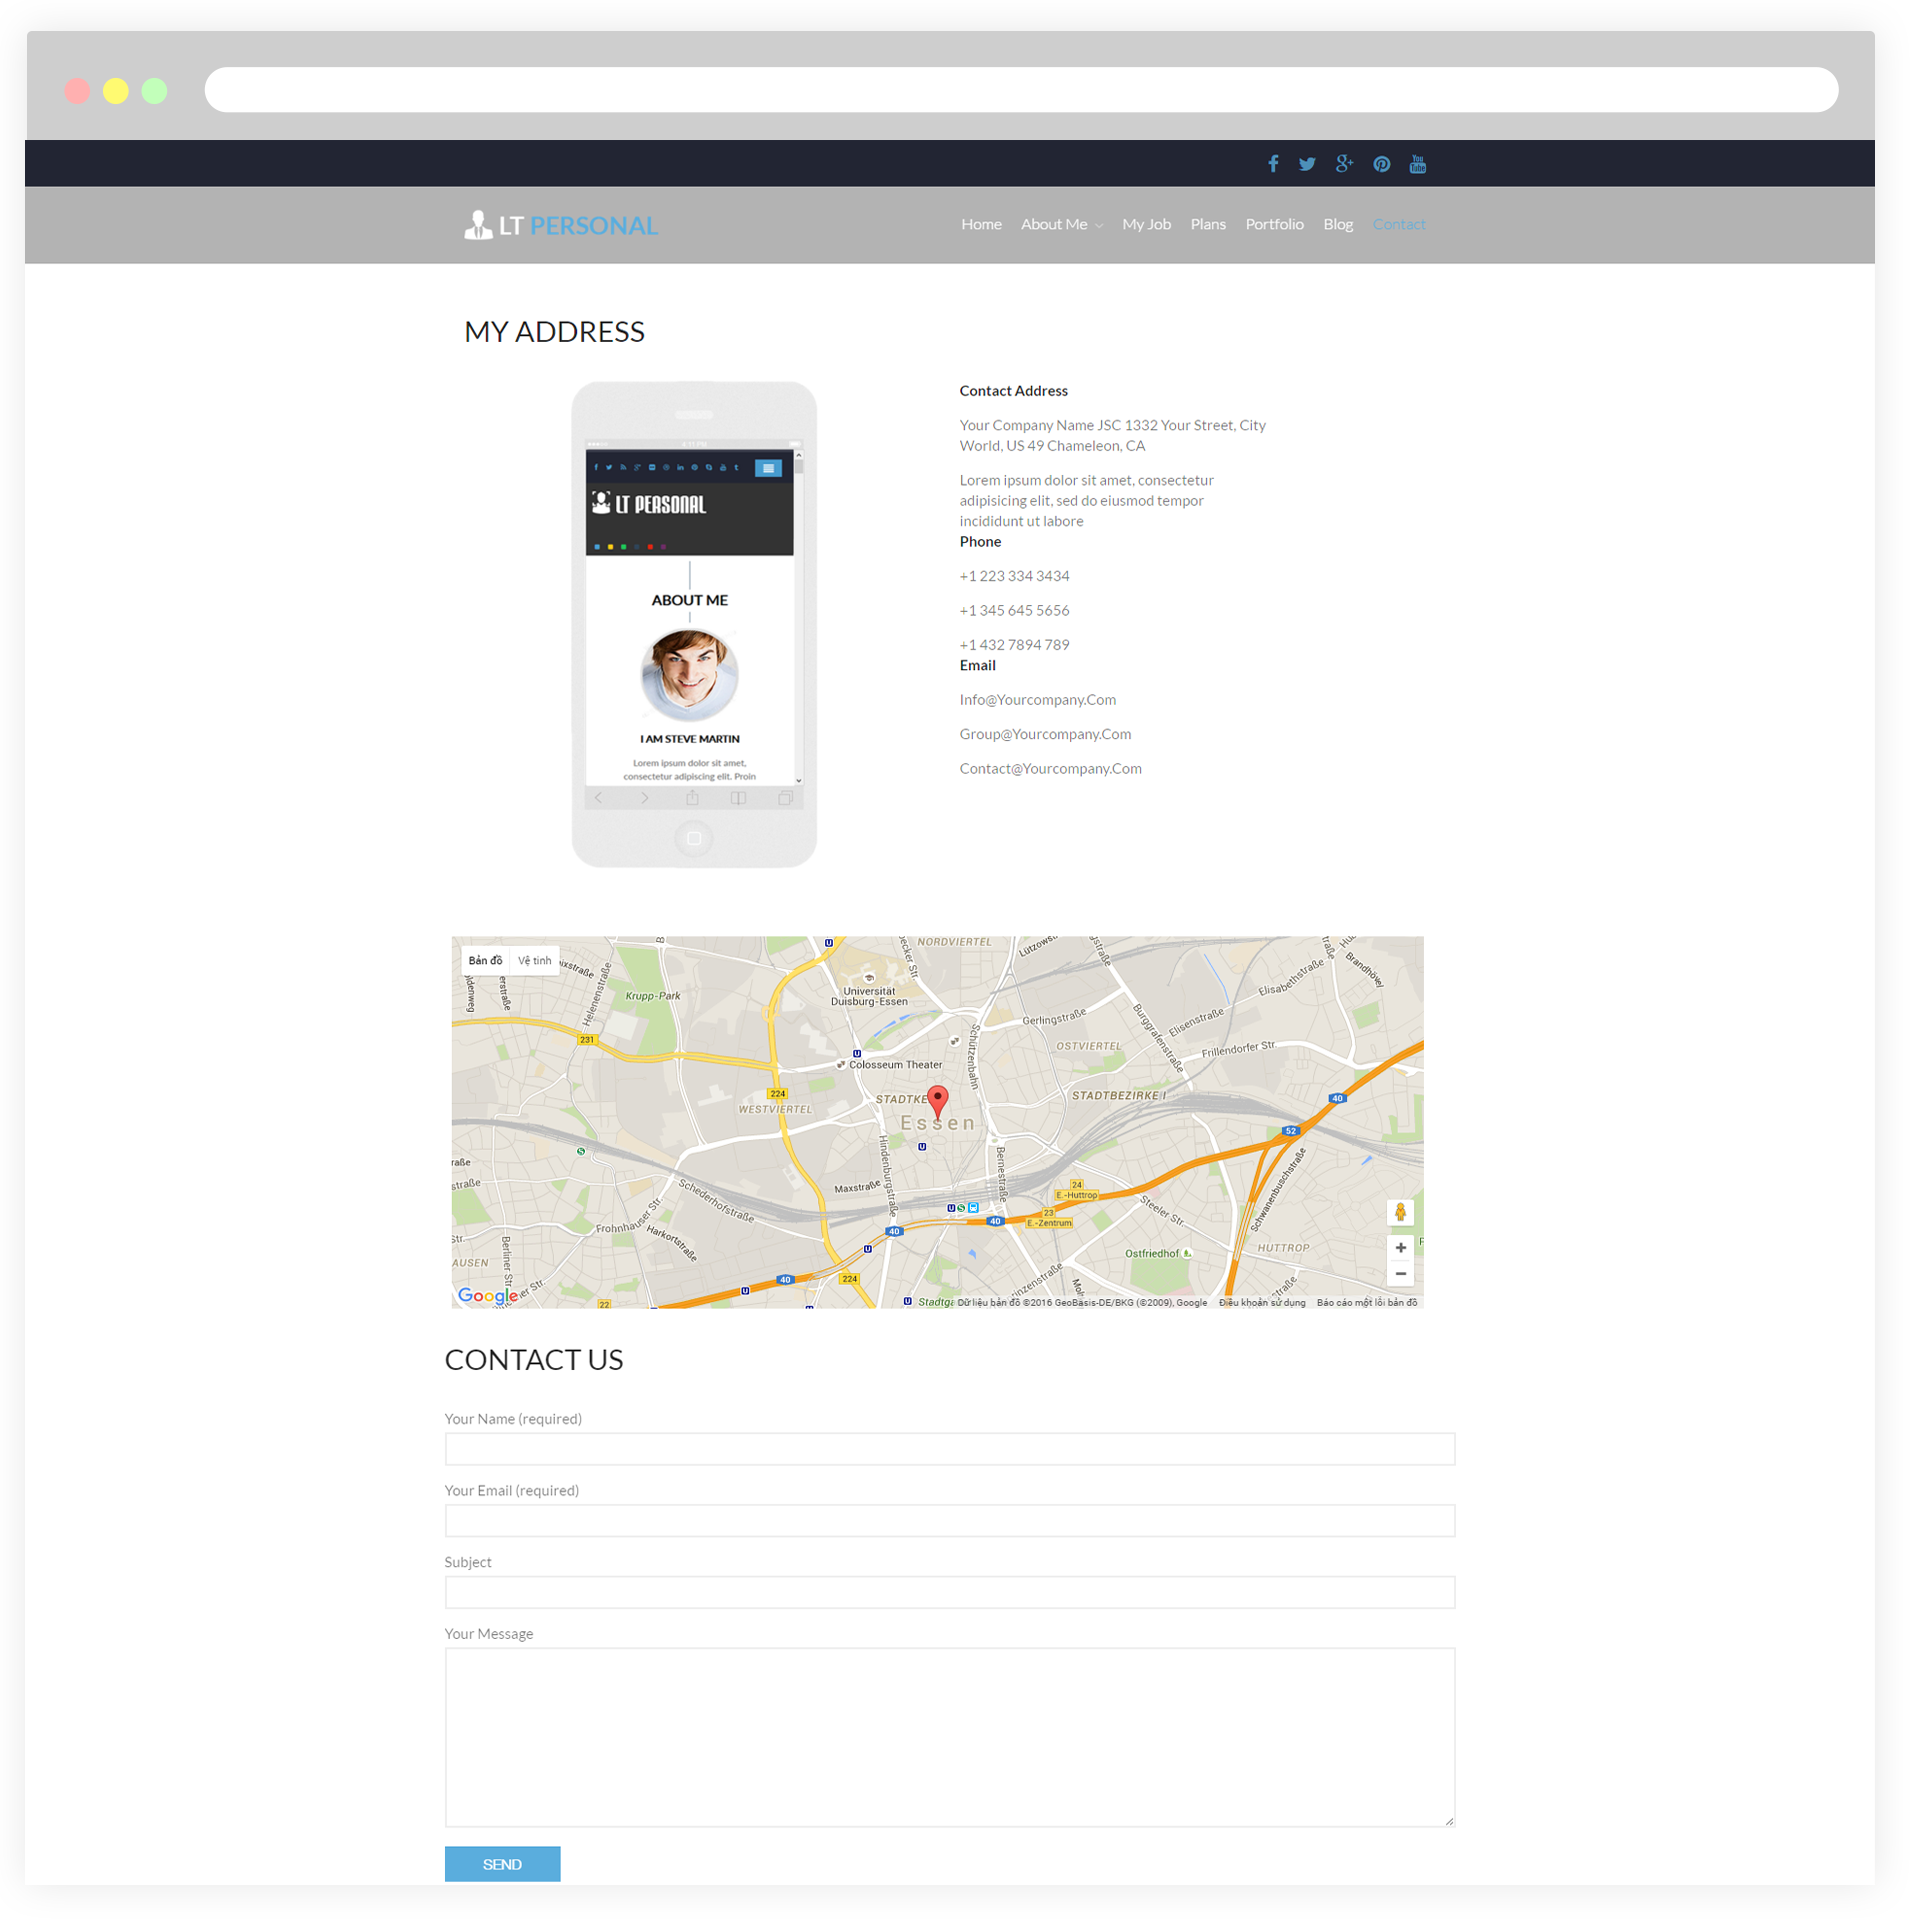1911x1921 pixels.
Task: Focus the Your Name input field
Action: pos(949,1449)
